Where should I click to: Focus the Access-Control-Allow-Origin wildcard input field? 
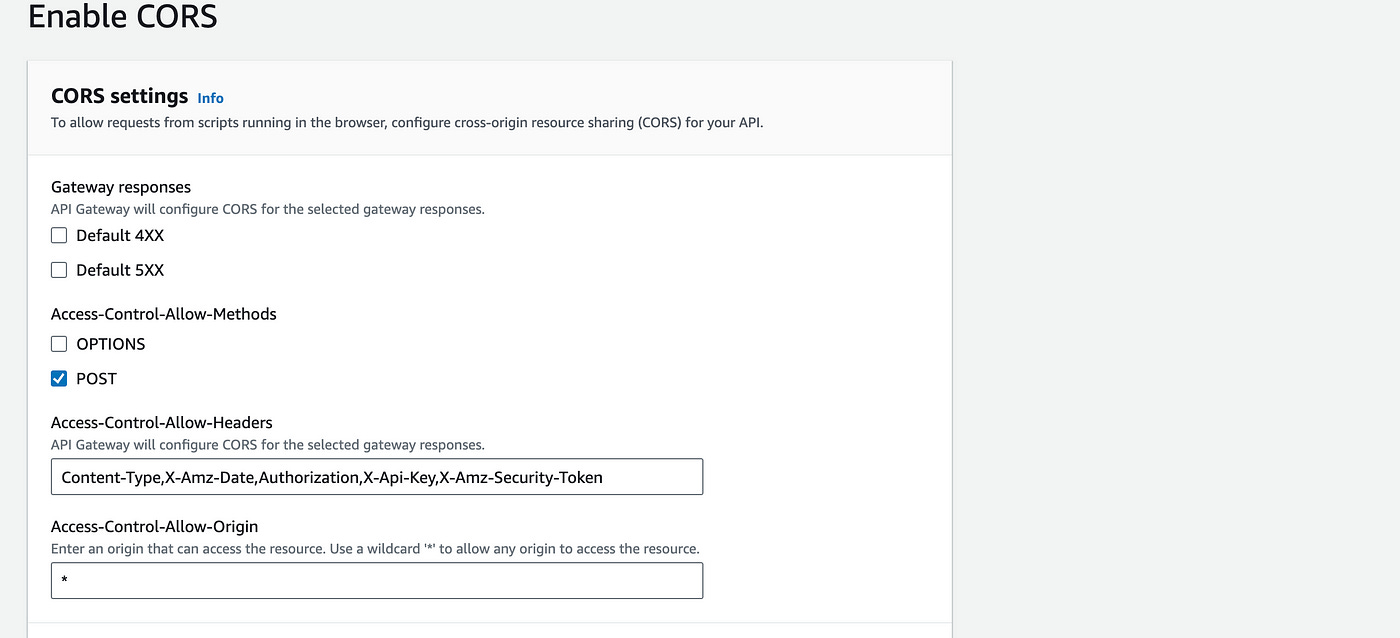pos(377,581)
